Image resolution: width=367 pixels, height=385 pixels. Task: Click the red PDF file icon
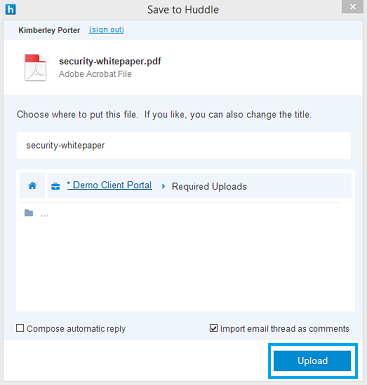coord(35,68)
